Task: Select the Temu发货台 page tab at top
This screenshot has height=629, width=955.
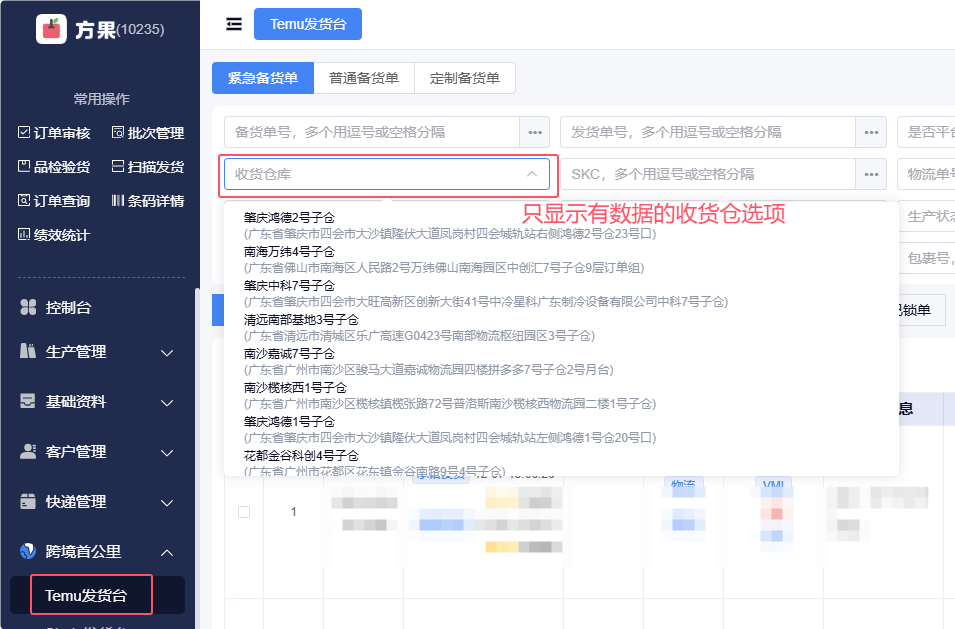Action: (308, 24)
